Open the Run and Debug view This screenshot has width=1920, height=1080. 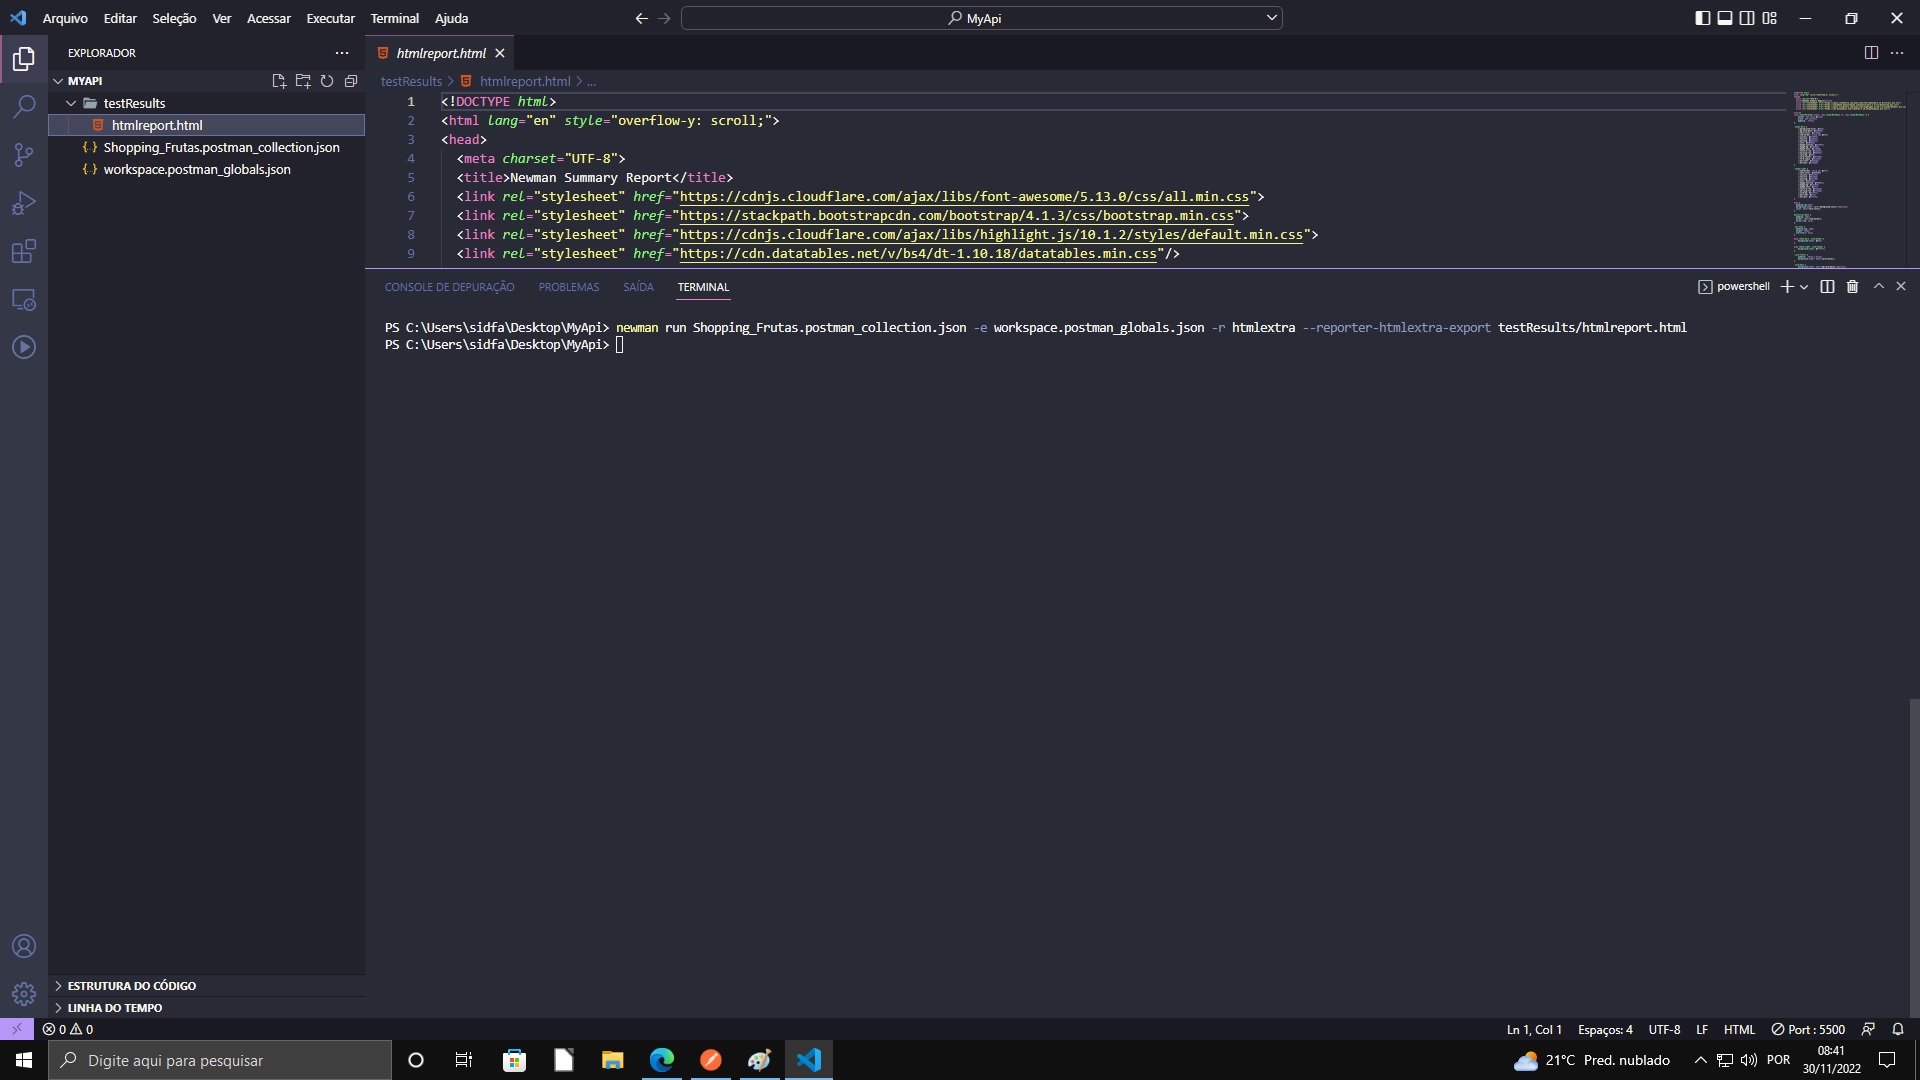23,203
